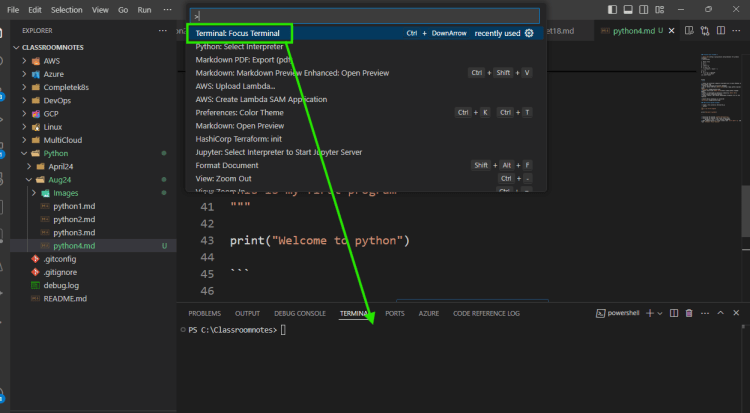Close the python4.md editor tab

point(672,31)
